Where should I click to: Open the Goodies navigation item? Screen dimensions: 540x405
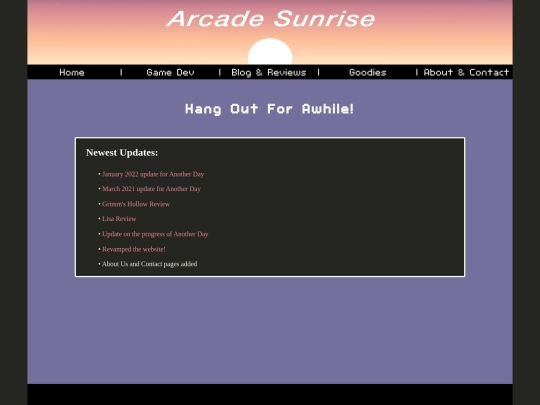(x=367, y=72)
